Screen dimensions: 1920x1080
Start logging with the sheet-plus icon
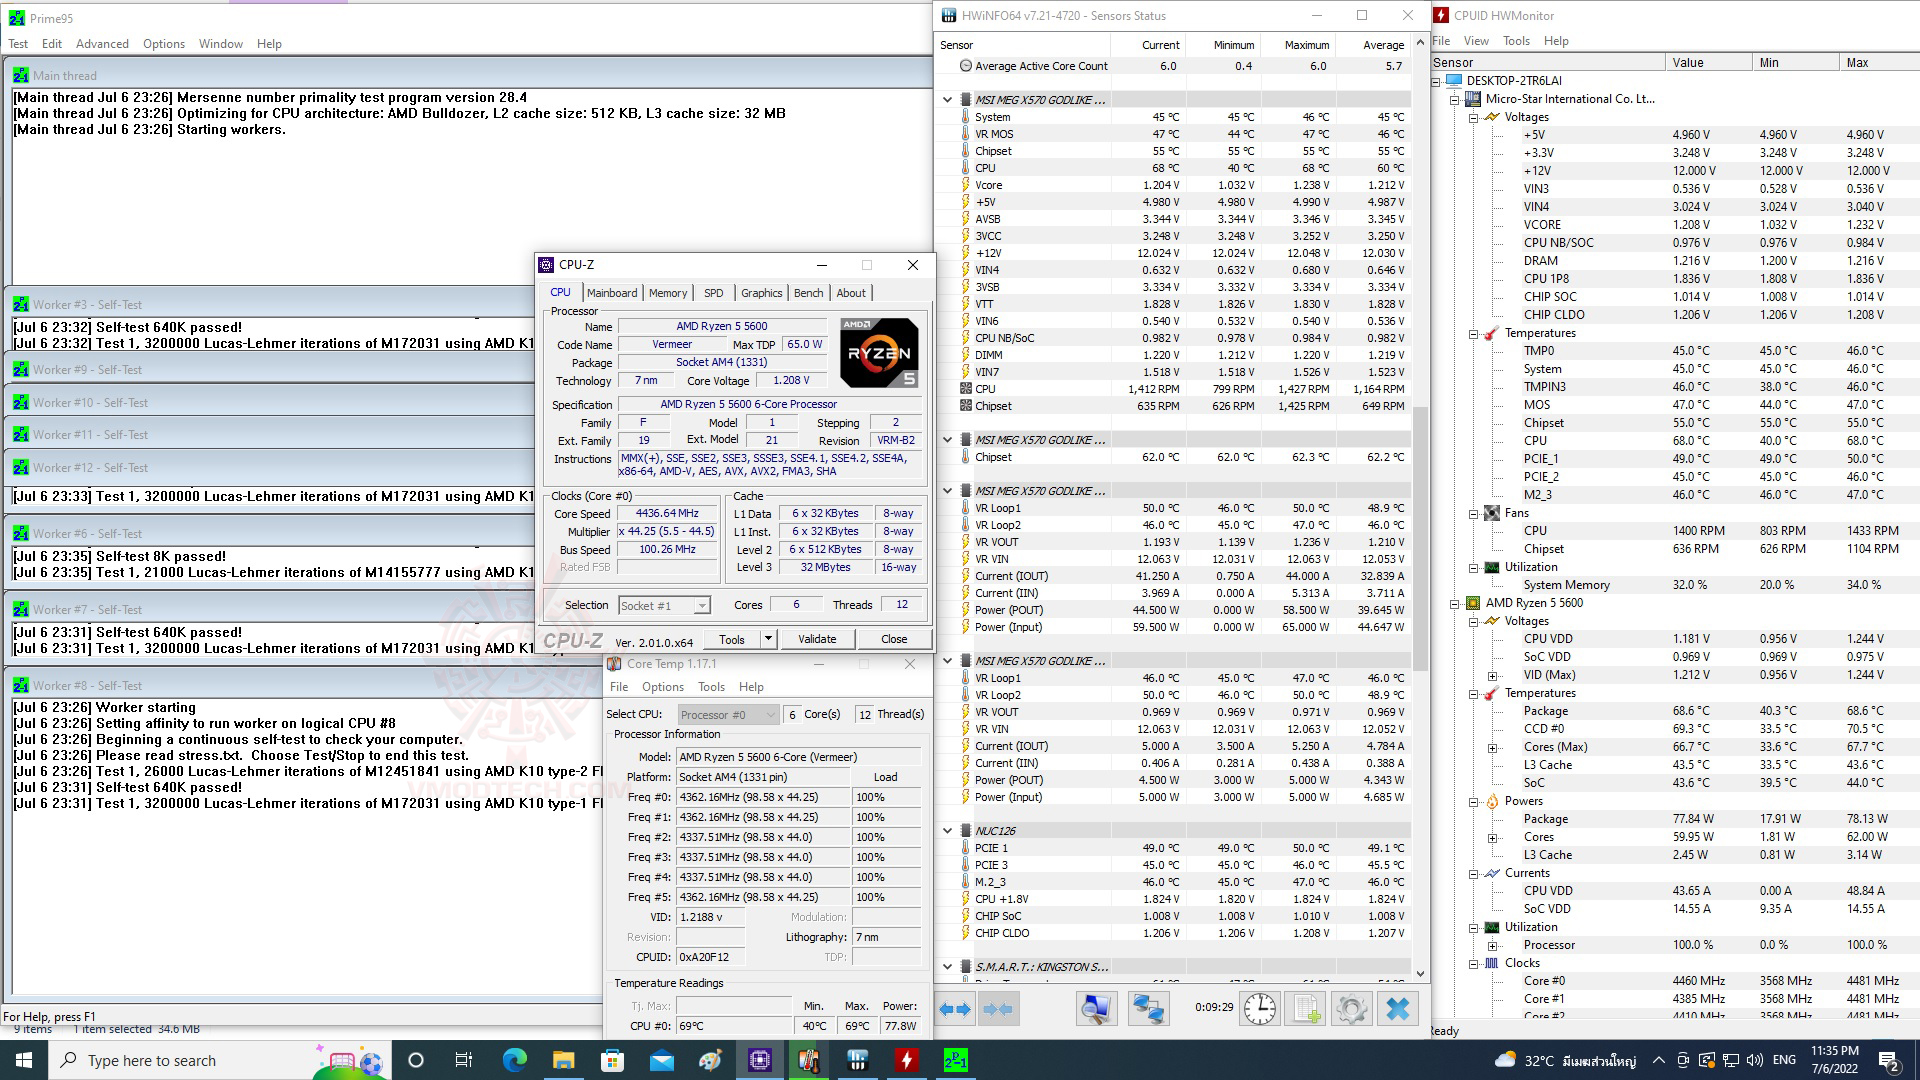pos(1306,1009)
